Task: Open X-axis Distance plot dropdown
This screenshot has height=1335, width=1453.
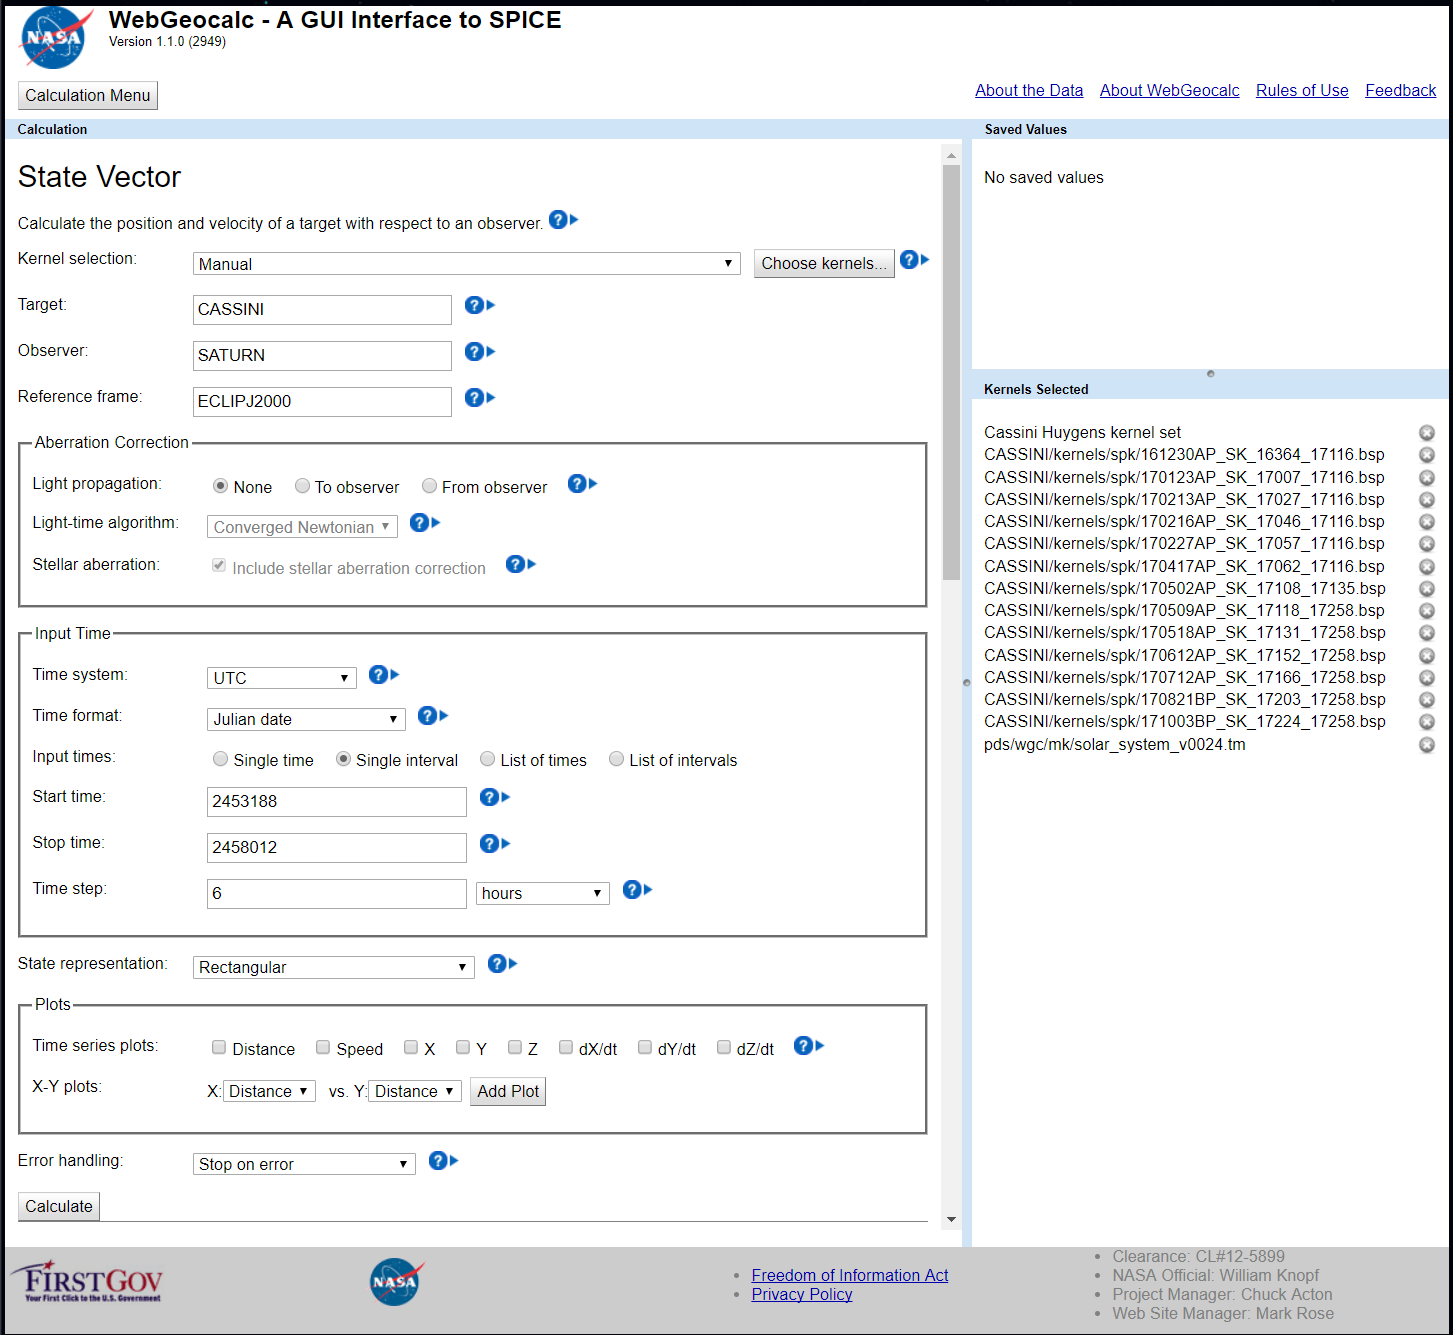Action: click(269, 1091)
